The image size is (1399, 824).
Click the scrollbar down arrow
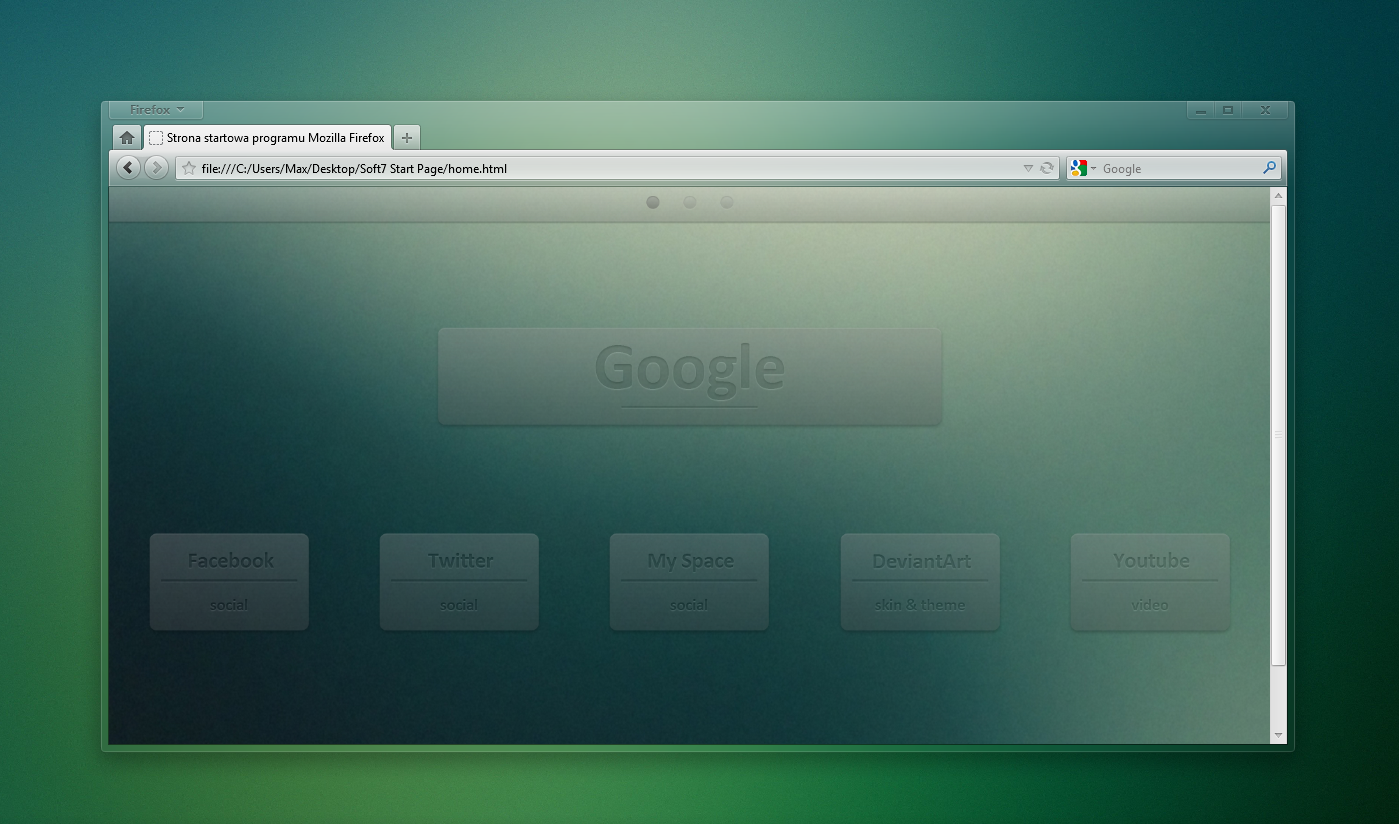1278,735
